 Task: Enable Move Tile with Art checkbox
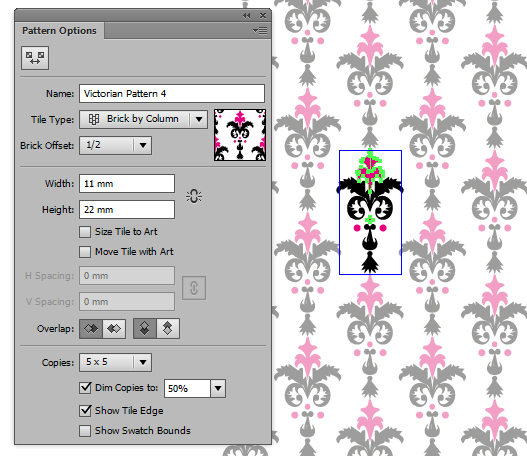85,252
